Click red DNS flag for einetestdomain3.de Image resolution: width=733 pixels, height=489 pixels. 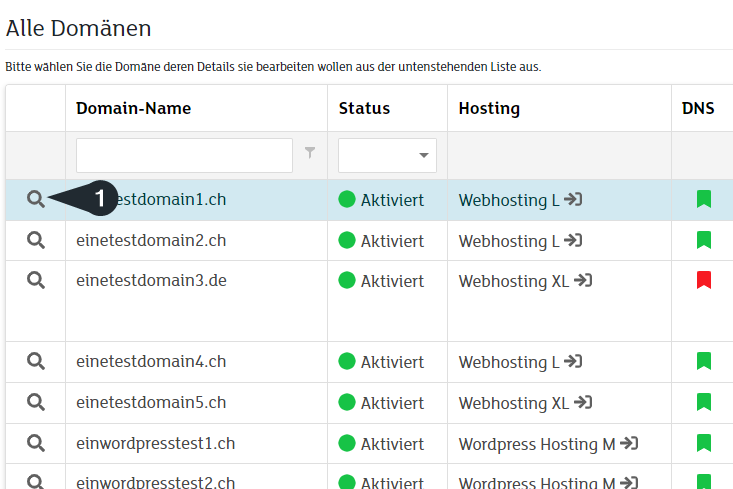pyautogui.click(x=704, y=280)
